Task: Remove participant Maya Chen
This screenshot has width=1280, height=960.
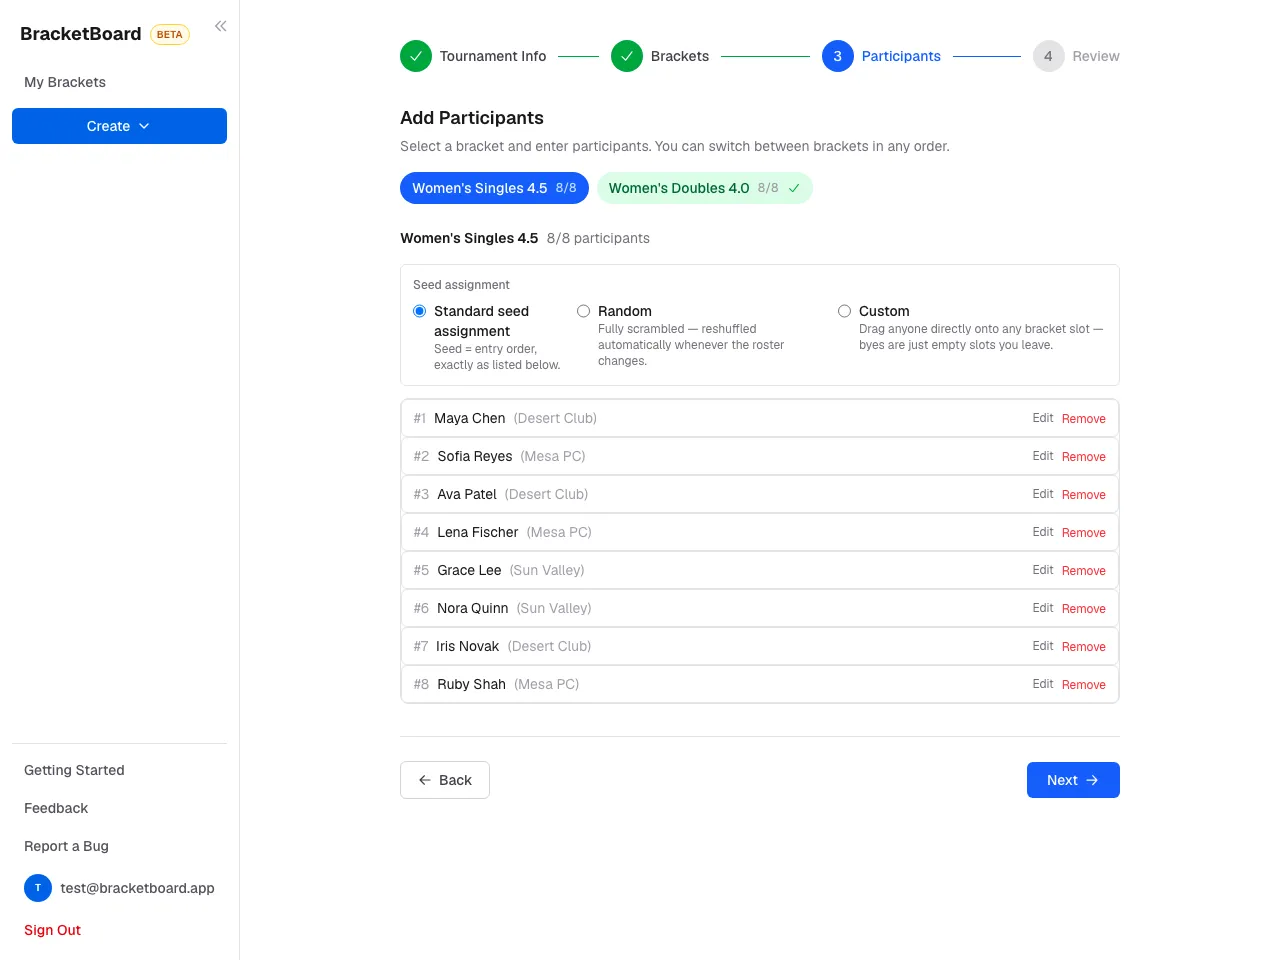Action: pyautogui.click(x=1084, y=419)
